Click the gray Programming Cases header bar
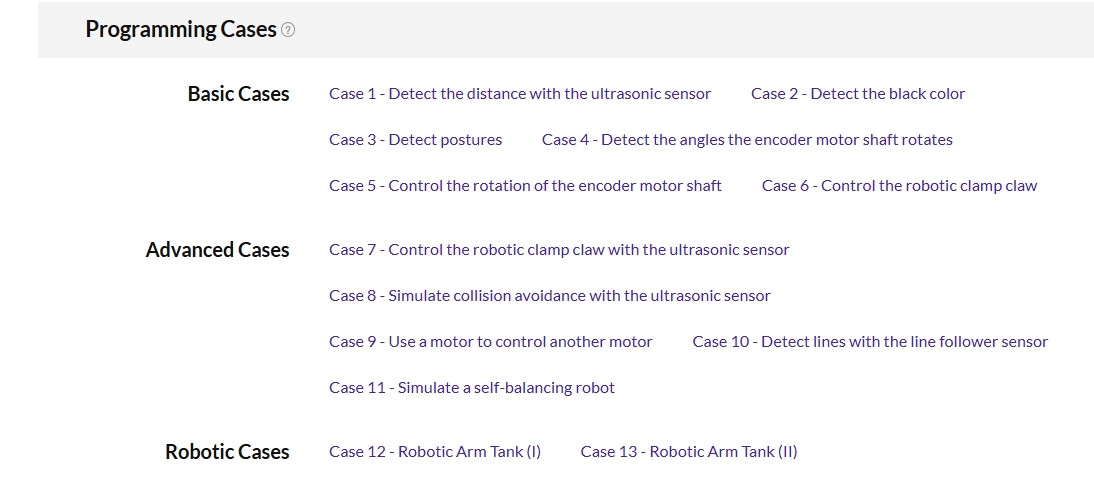 pyautogui.click(x=566, y=30)
